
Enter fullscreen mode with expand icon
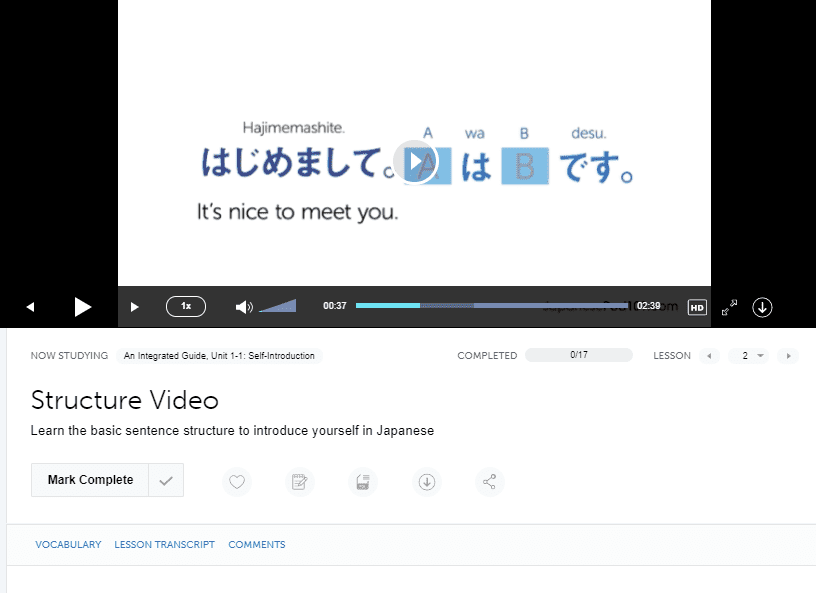[730, 307]
